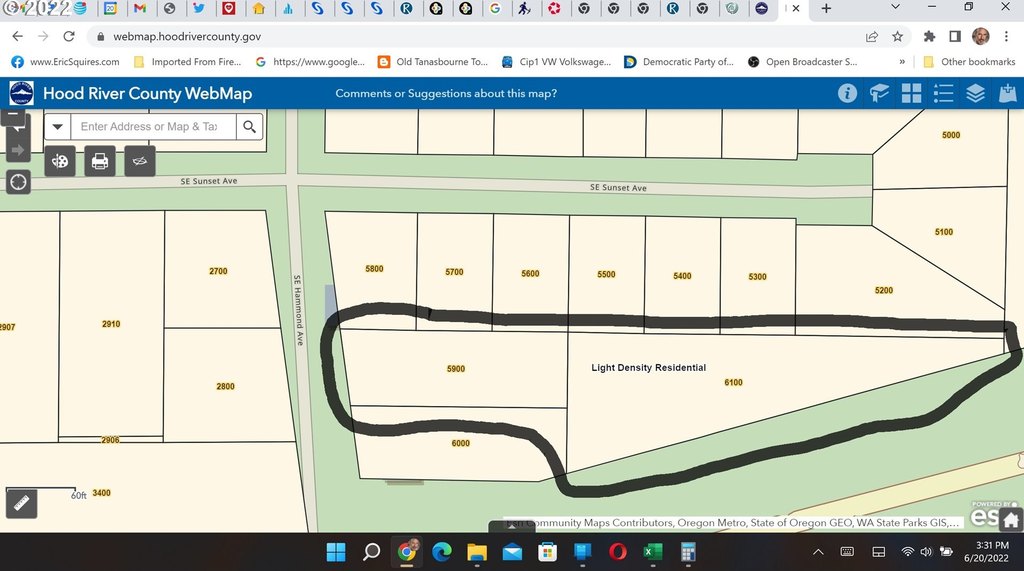Toggle Chrome side panel

[x=954, y=36]
